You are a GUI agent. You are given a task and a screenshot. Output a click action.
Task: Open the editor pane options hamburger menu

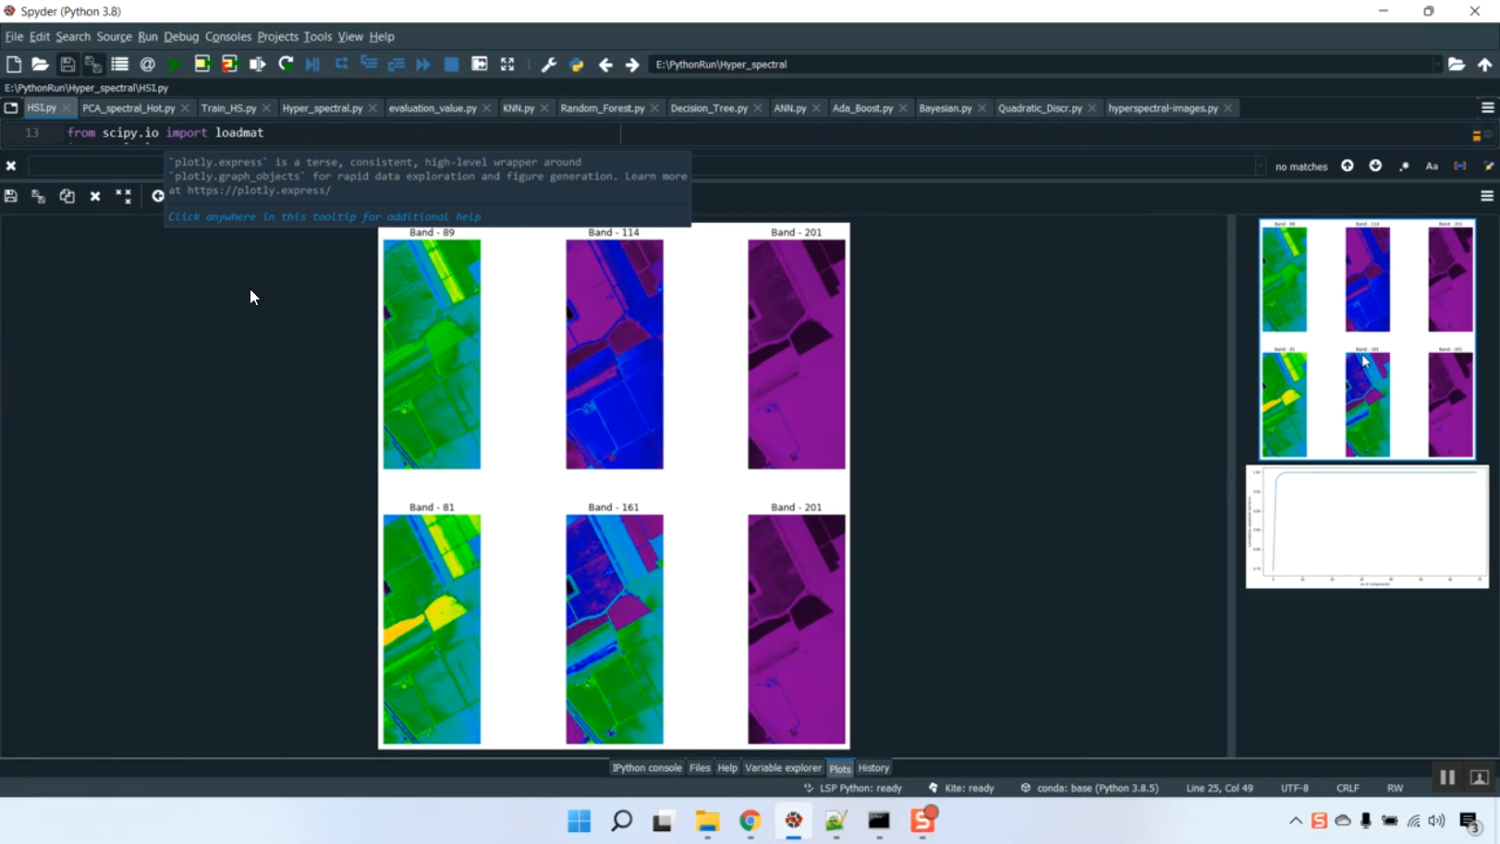click(x=1487, y=108)
